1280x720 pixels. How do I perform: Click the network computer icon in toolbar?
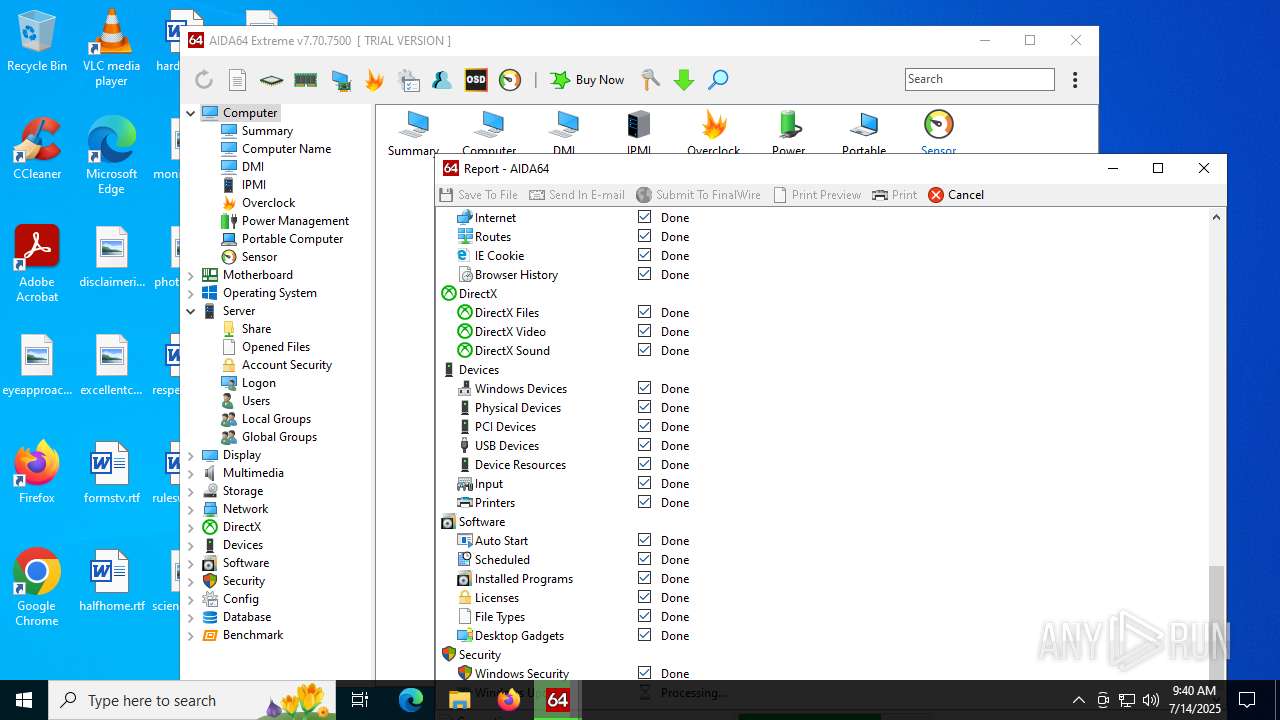click(341, 80)
